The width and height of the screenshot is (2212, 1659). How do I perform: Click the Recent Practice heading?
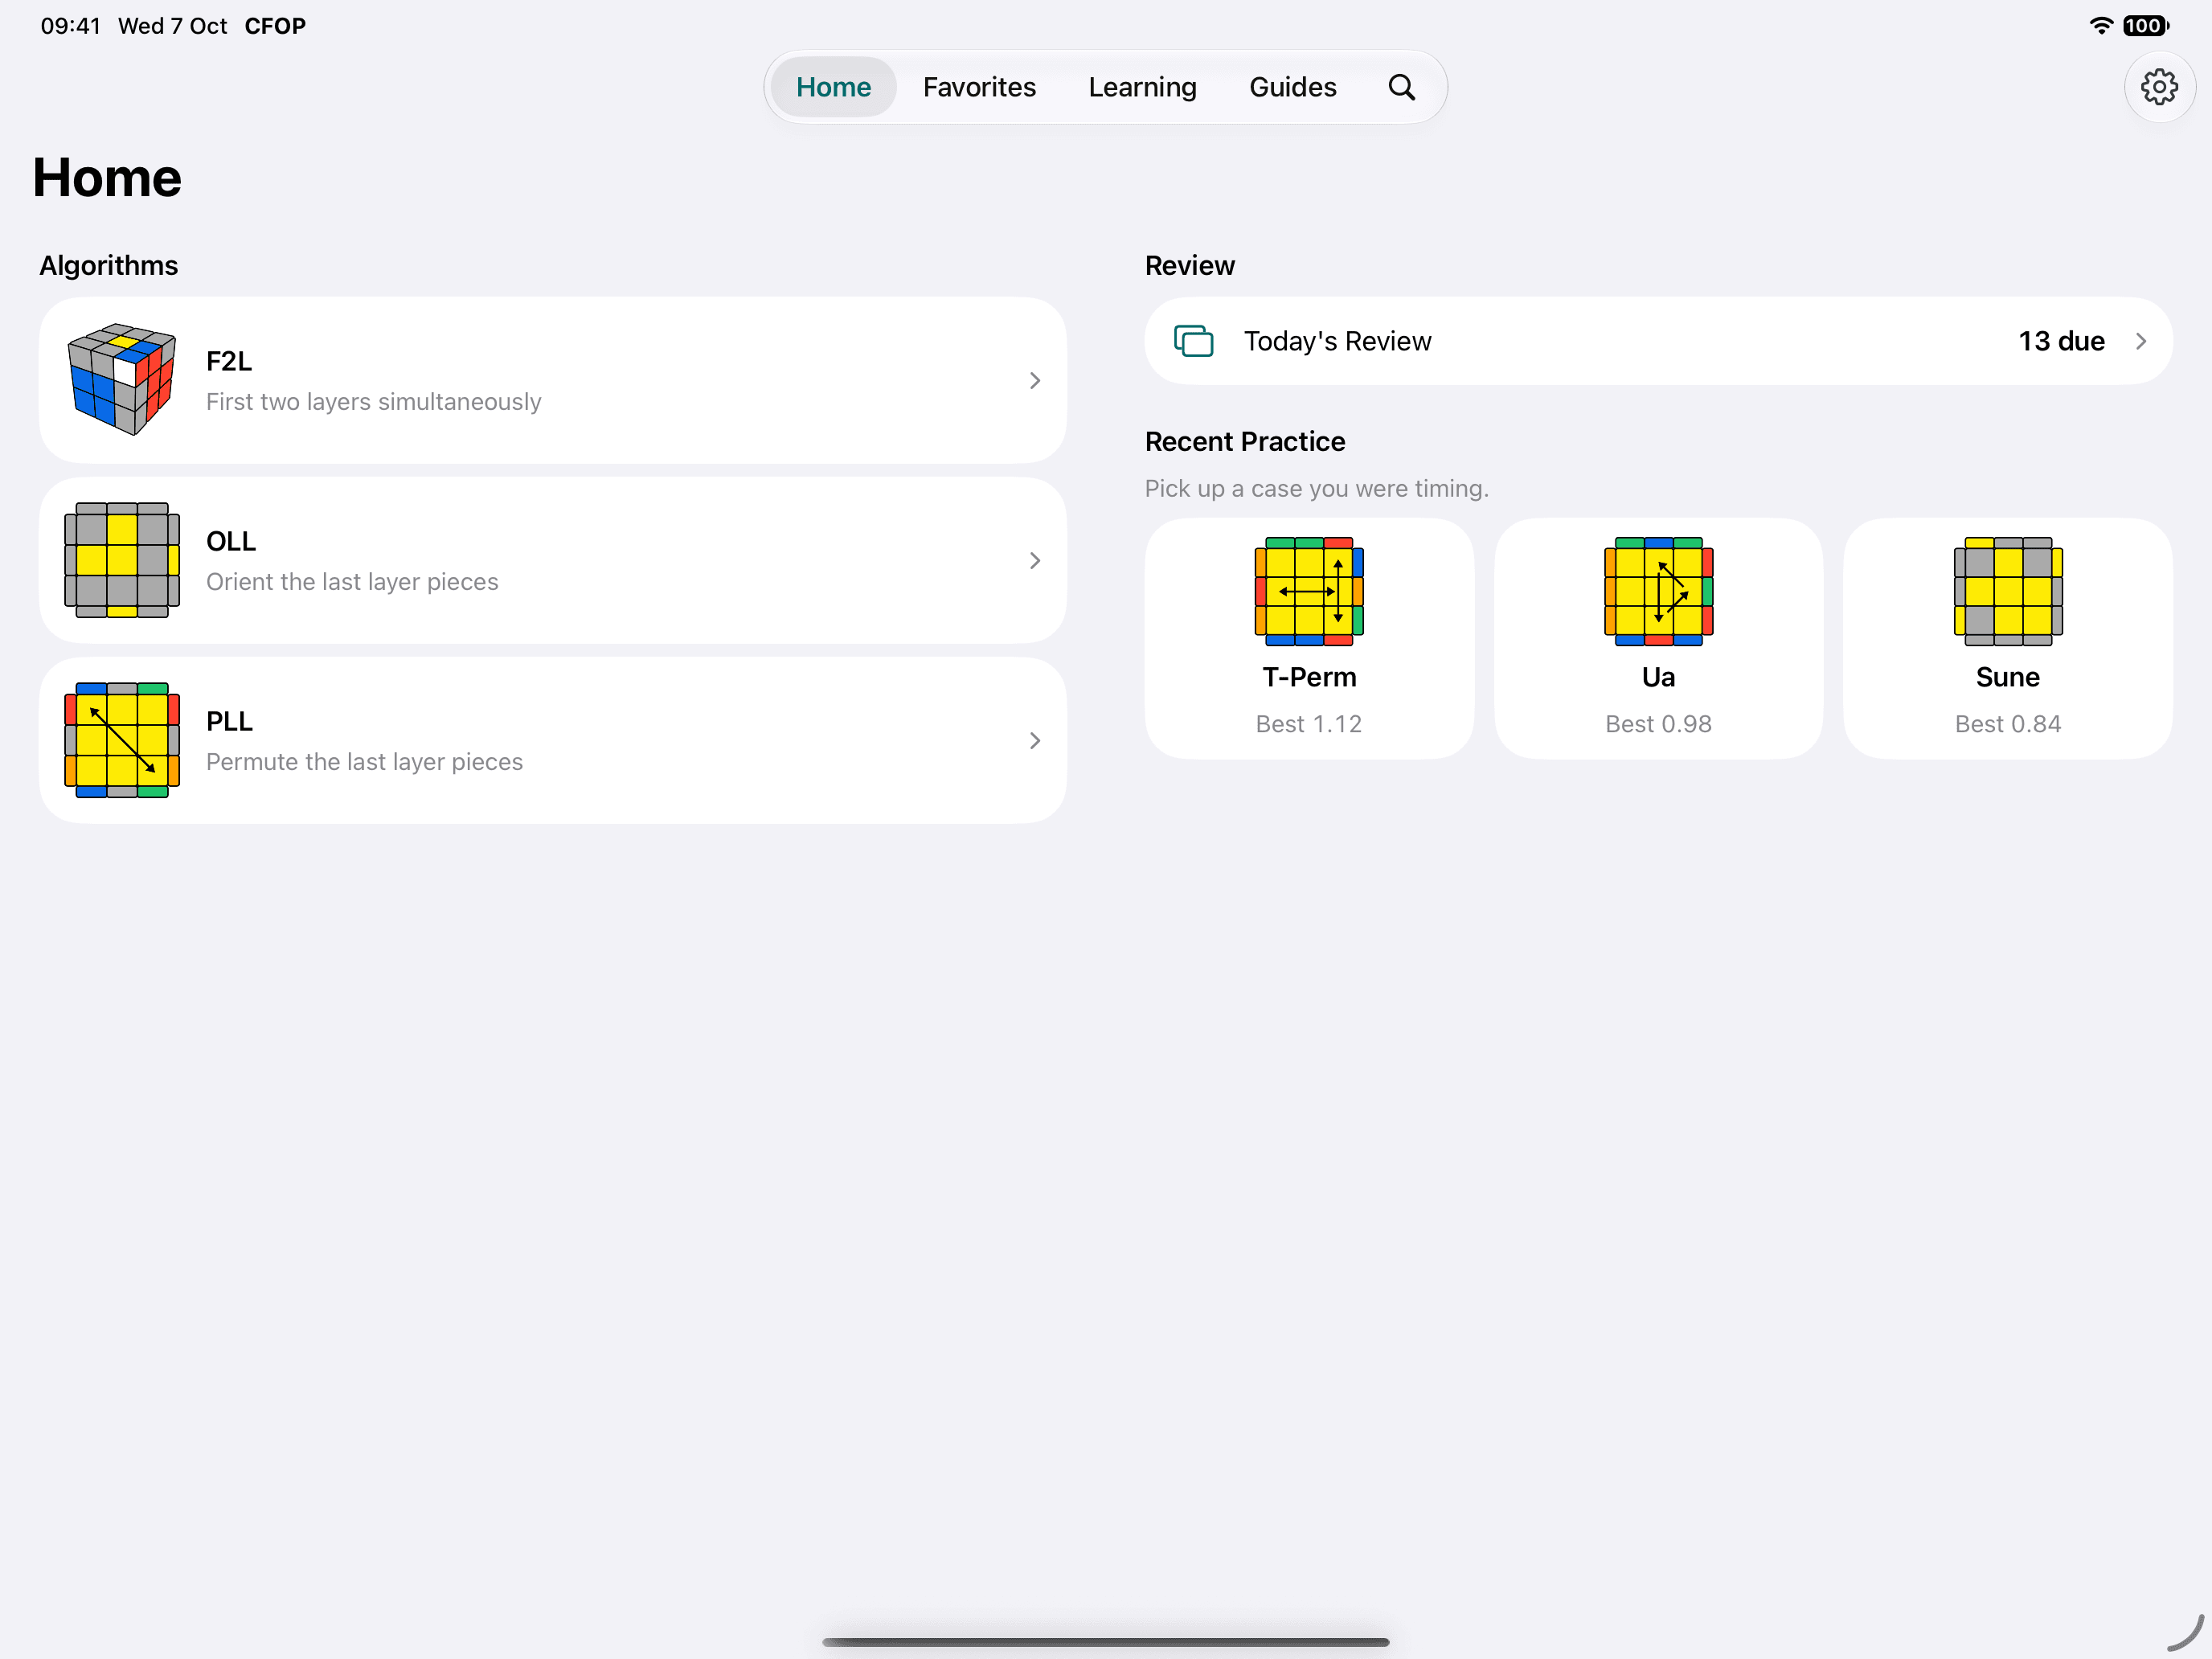tap(1245, 441)
